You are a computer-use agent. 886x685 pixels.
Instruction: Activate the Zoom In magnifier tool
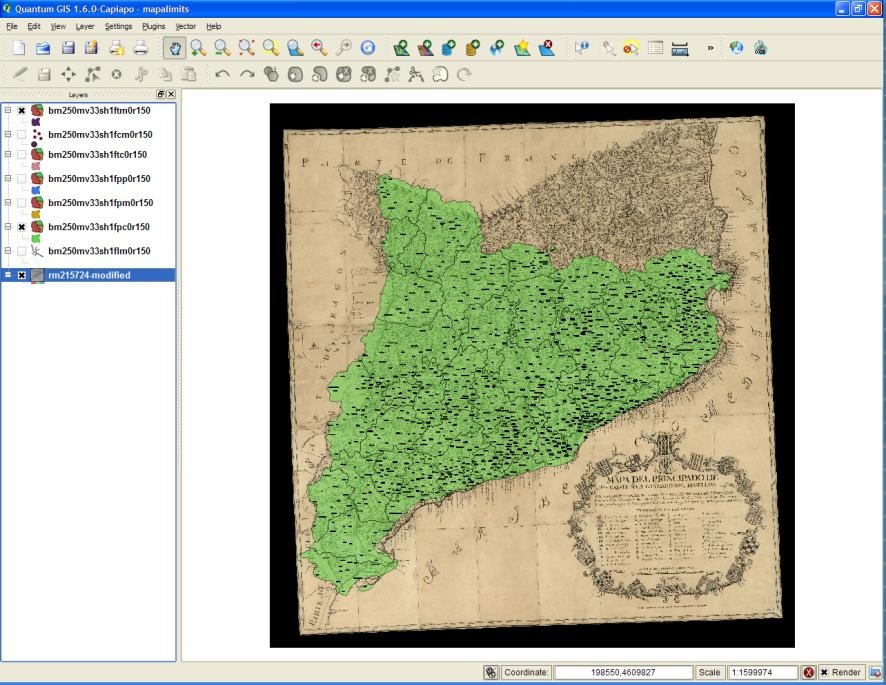(198, 48)
